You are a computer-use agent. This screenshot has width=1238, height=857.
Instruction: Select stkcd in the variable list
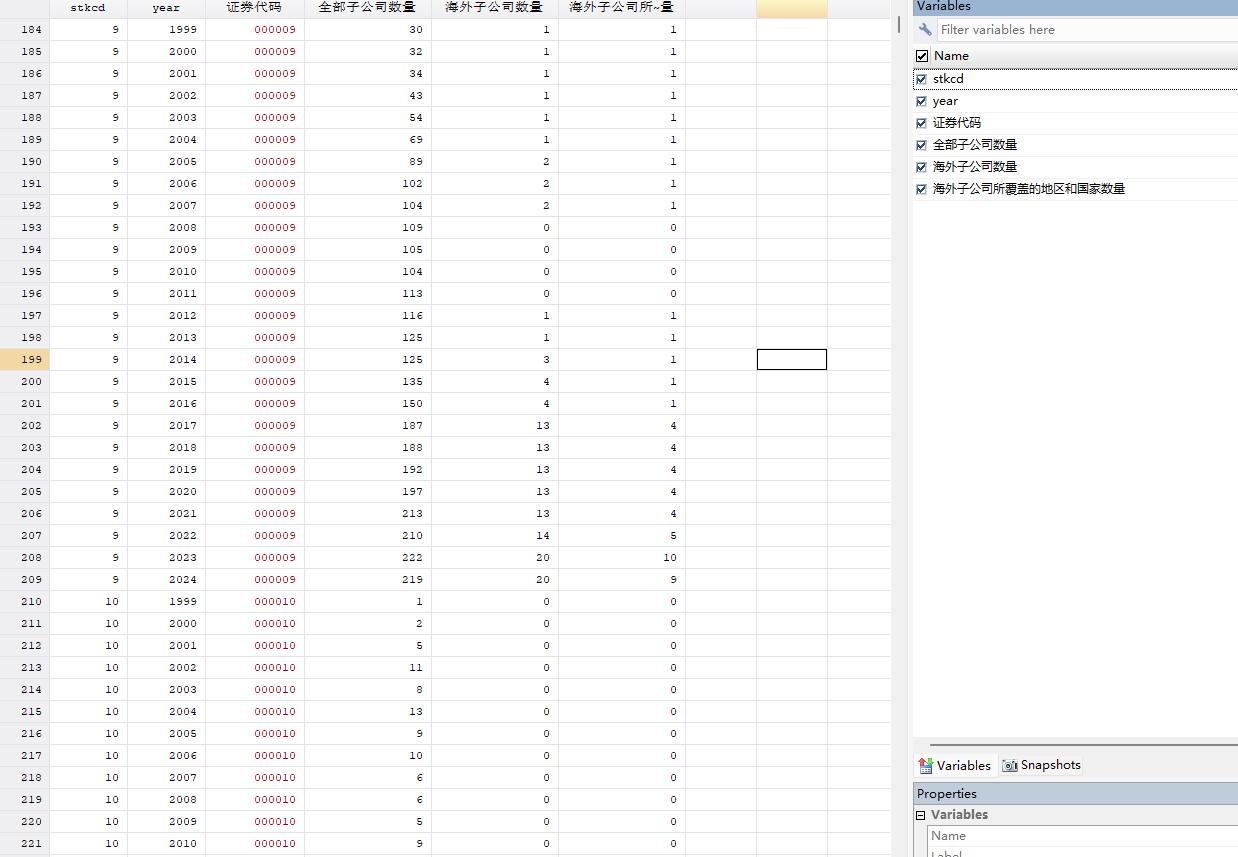(x=948, y=79)
